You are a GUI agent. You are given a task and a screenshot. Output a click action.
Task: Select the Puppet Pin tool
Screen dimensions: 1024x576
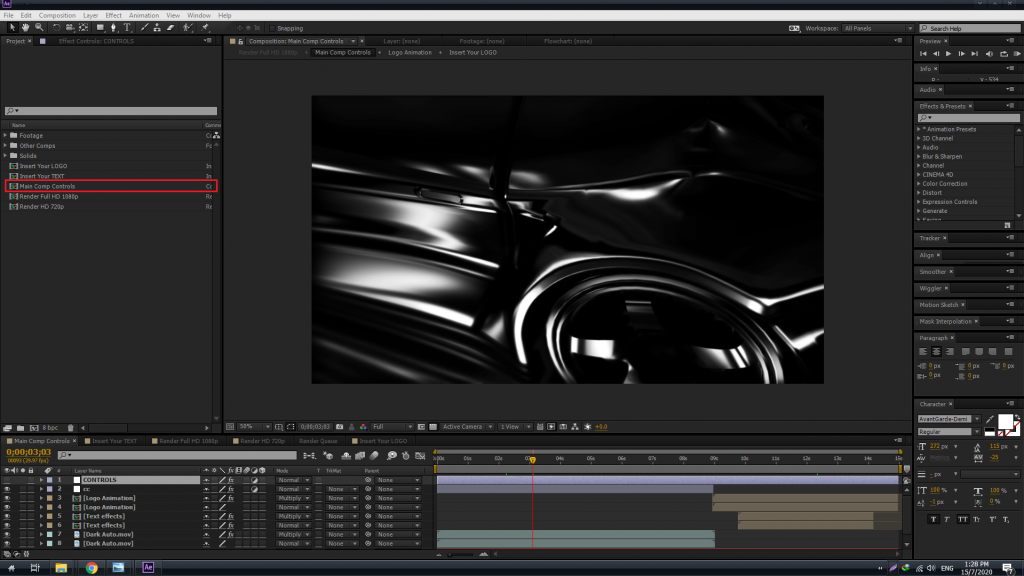click(x=205, y=27)
